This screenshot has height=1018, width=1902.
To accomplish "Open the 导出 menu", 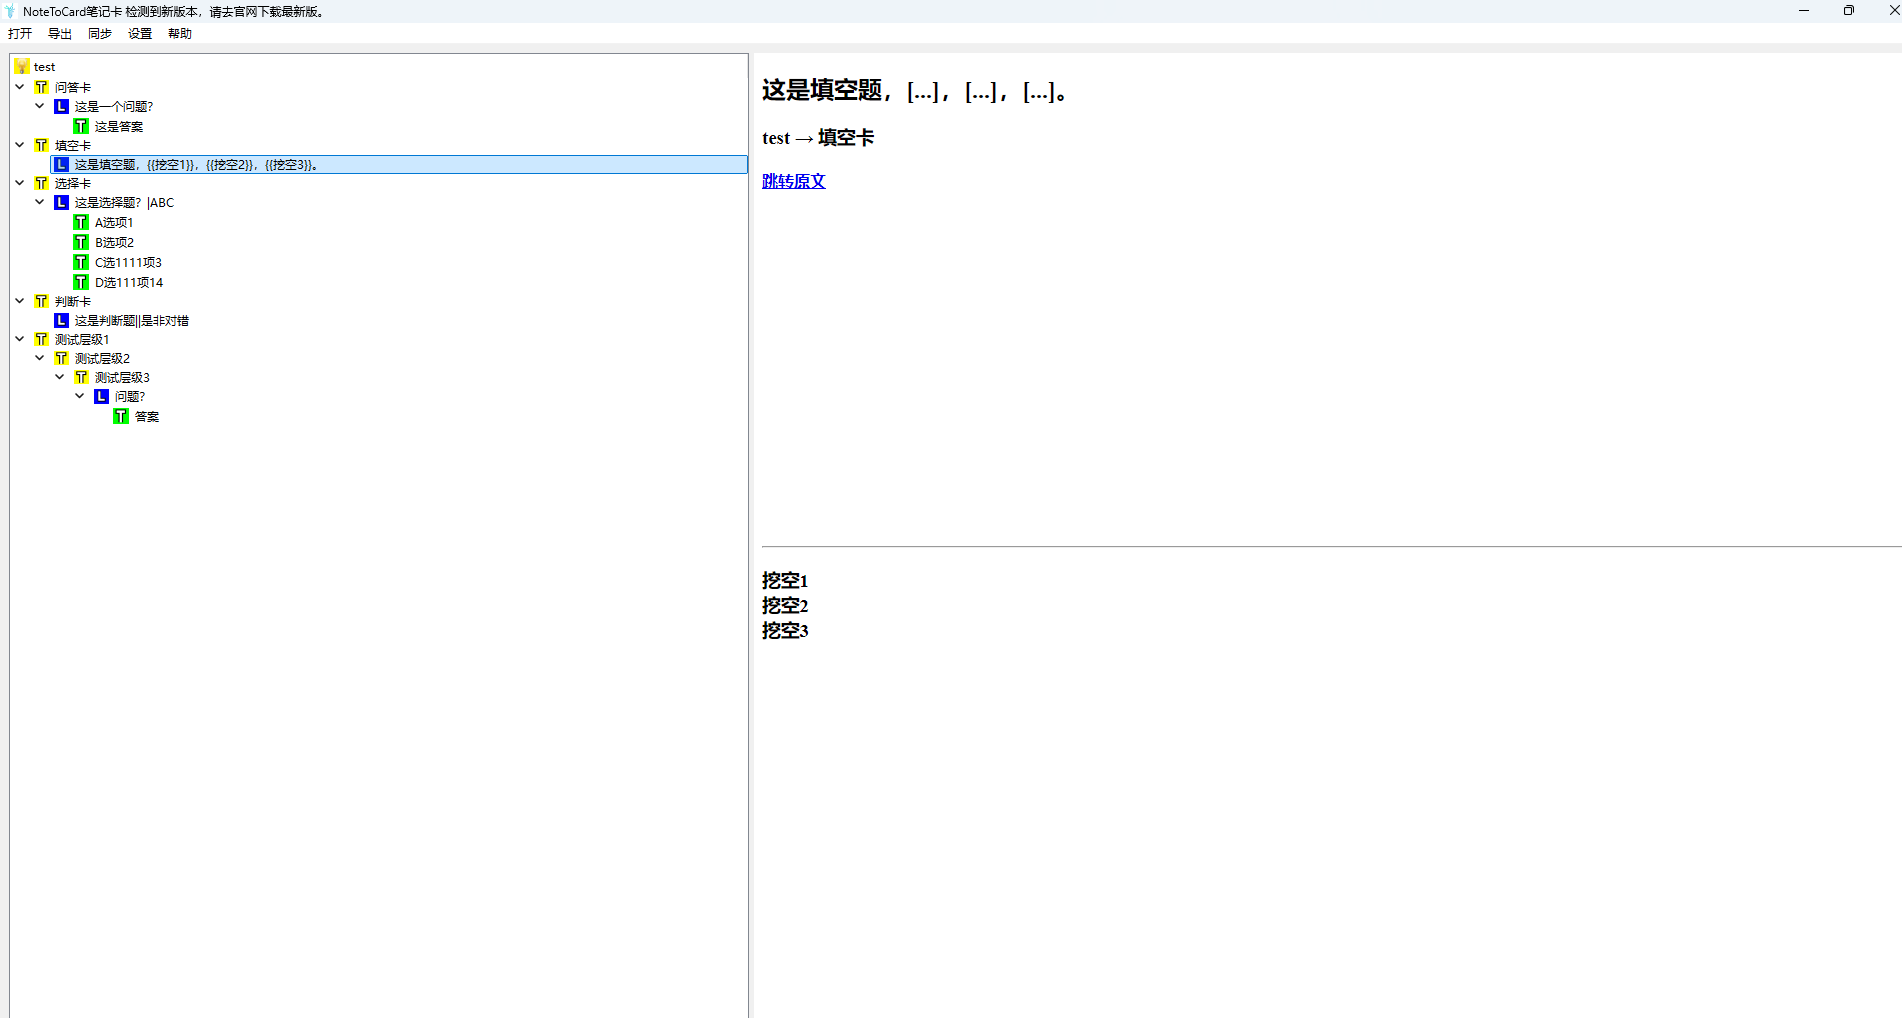I will tap(60, 34).
